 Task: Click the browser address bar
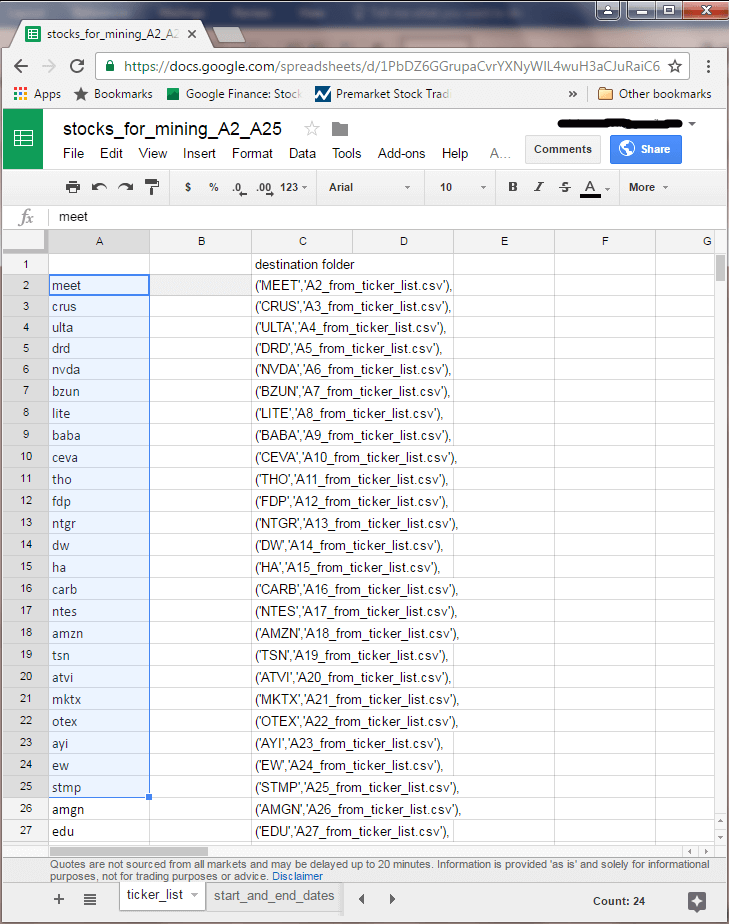tap(391, 66)
